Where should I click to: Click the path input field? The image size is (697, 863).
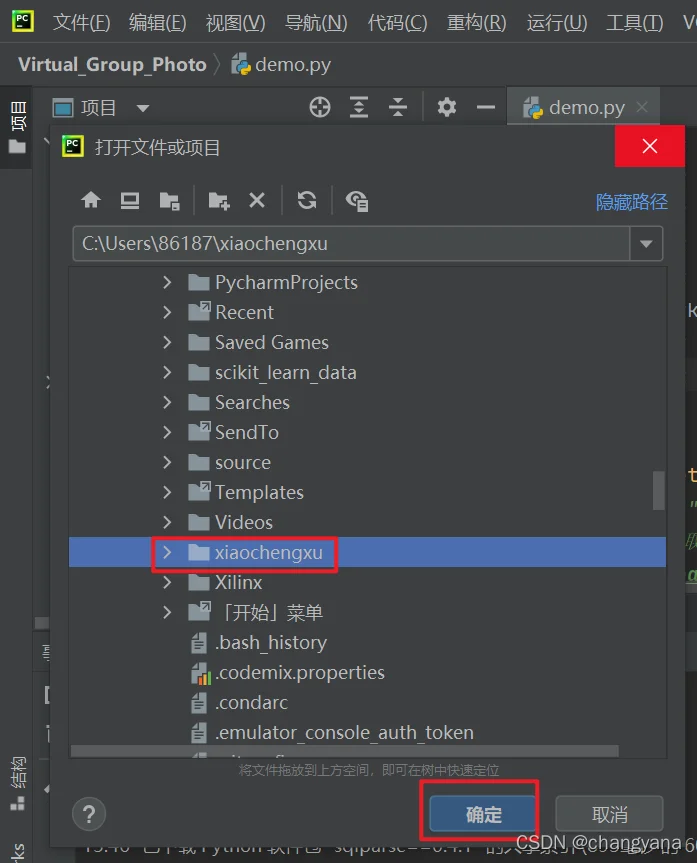point(351,243)
